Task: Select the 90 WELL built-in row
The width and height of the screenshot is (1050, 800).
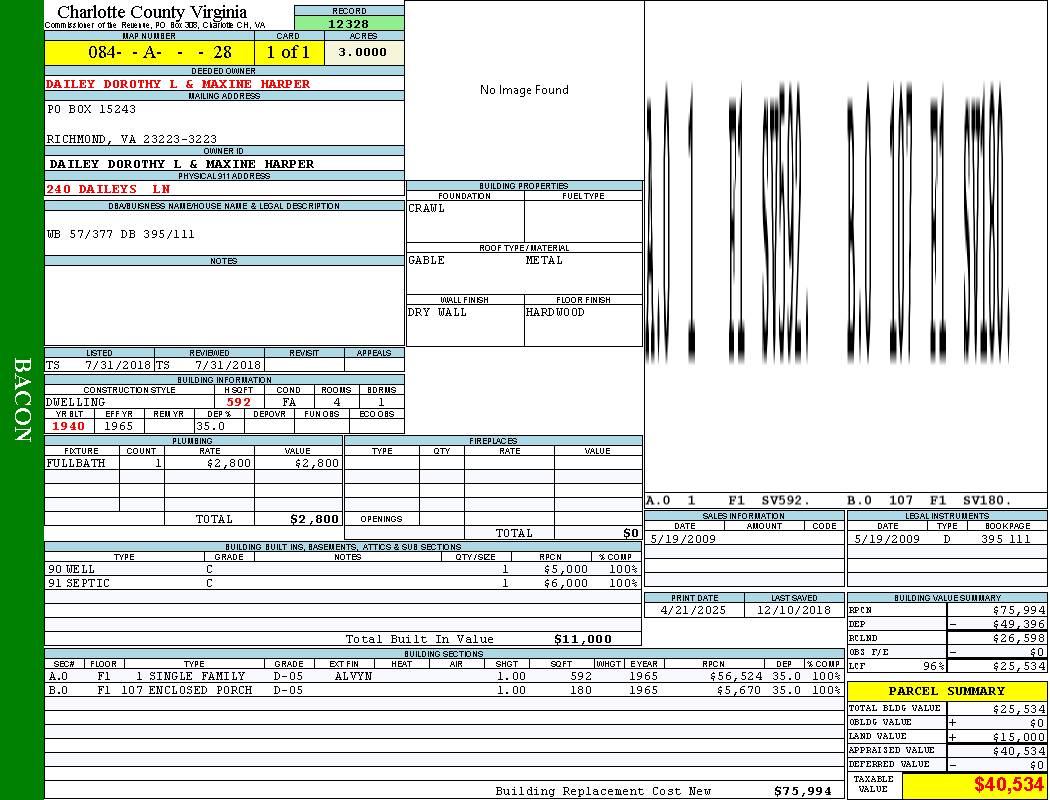Action: pyautogui.click(x=343, y=569)
